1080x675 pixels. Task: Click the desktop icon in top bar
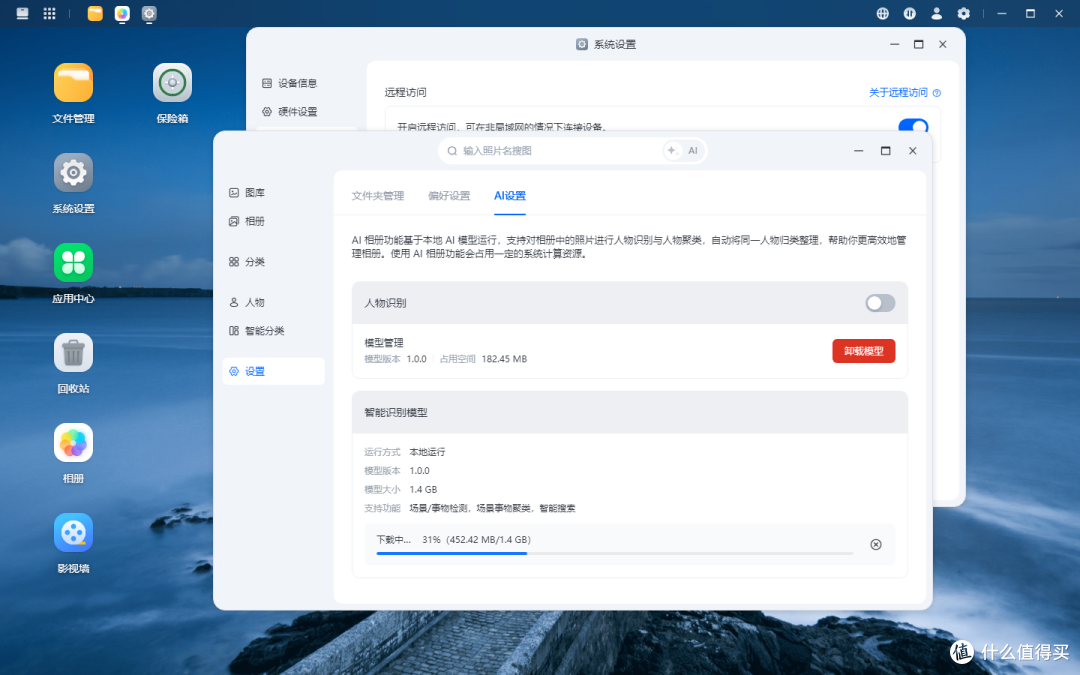pyautogui.click(x=23, y=13)
